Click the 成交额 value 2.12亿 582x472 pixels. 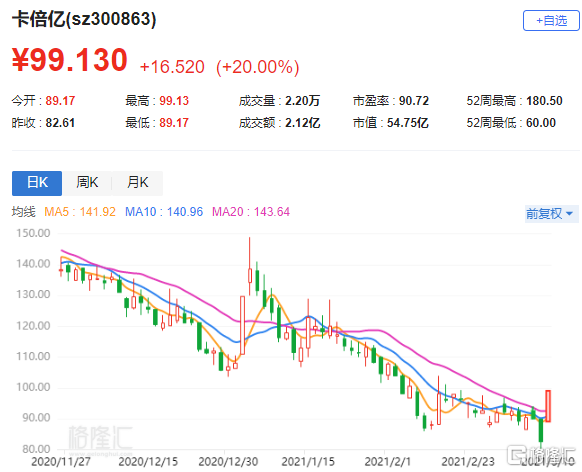pos(303,122)
